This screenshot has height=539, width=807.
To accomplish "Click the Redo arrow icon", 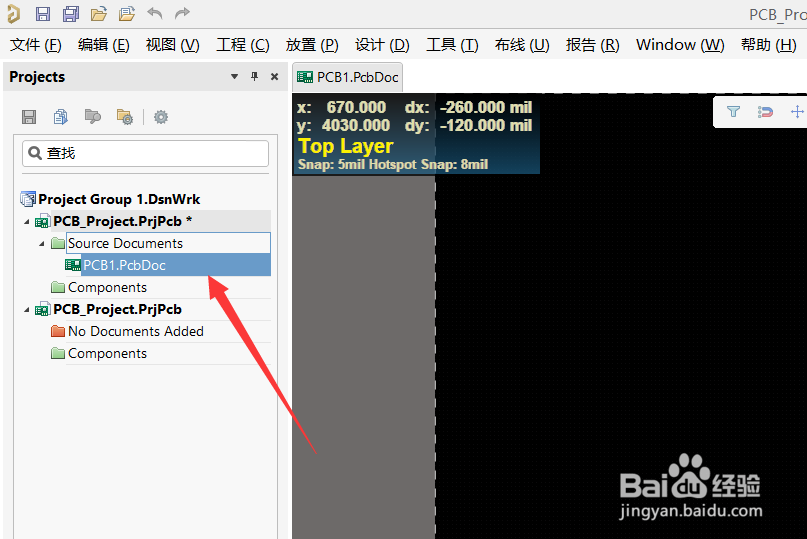I will tap(182, 13).
